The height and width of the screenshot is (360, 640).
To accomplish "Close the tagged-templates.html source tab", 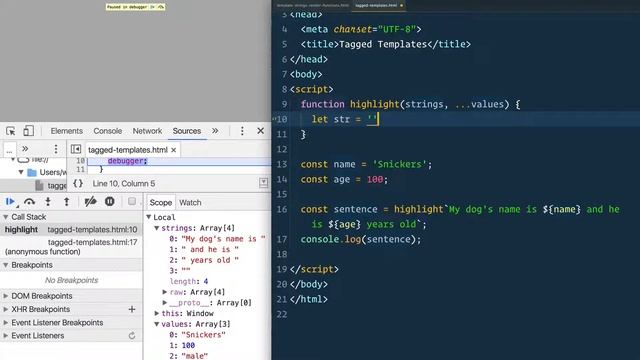I will click(x=174, y=150).
